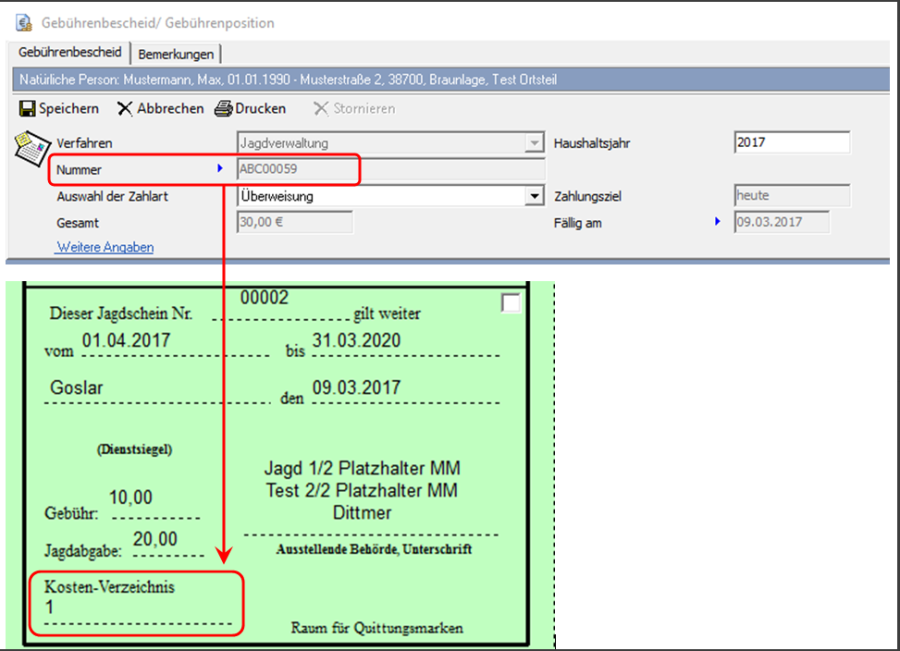Click the Gesamt field showing 30,00 €

click(x=296, y=223)
